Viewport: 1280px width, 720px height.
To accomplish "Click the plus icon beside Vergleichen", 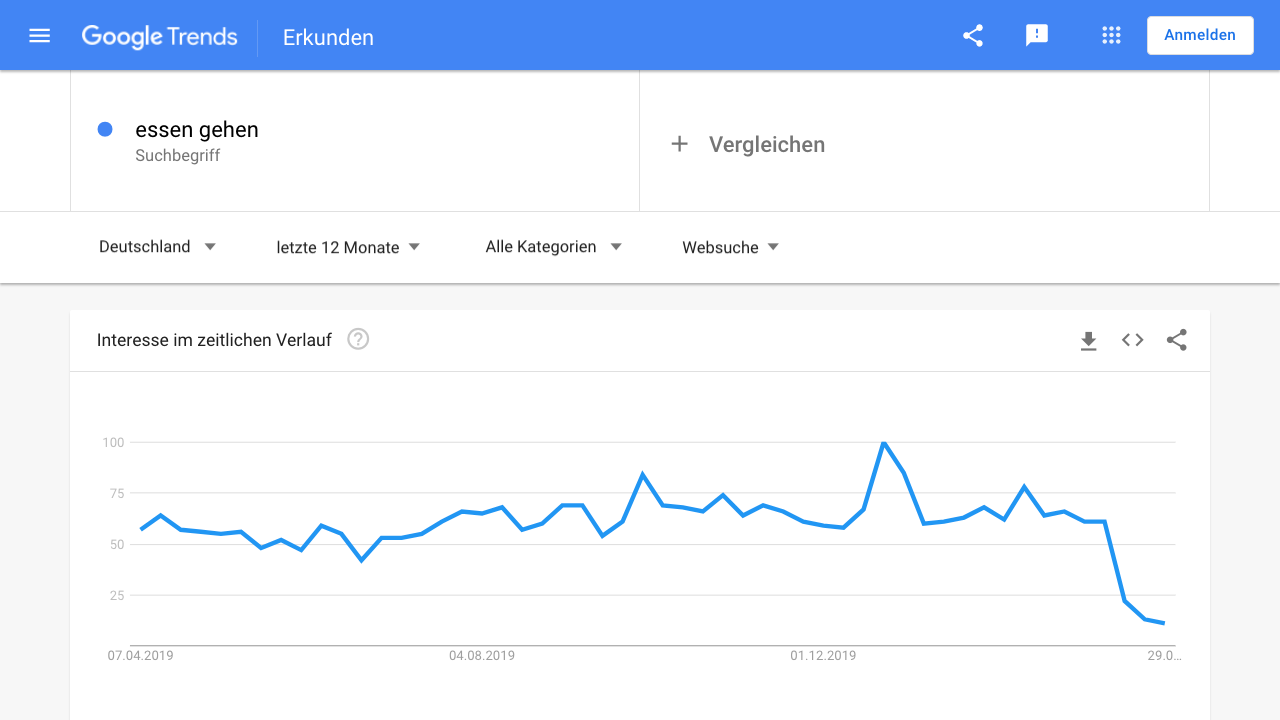I will coord(680,144).
